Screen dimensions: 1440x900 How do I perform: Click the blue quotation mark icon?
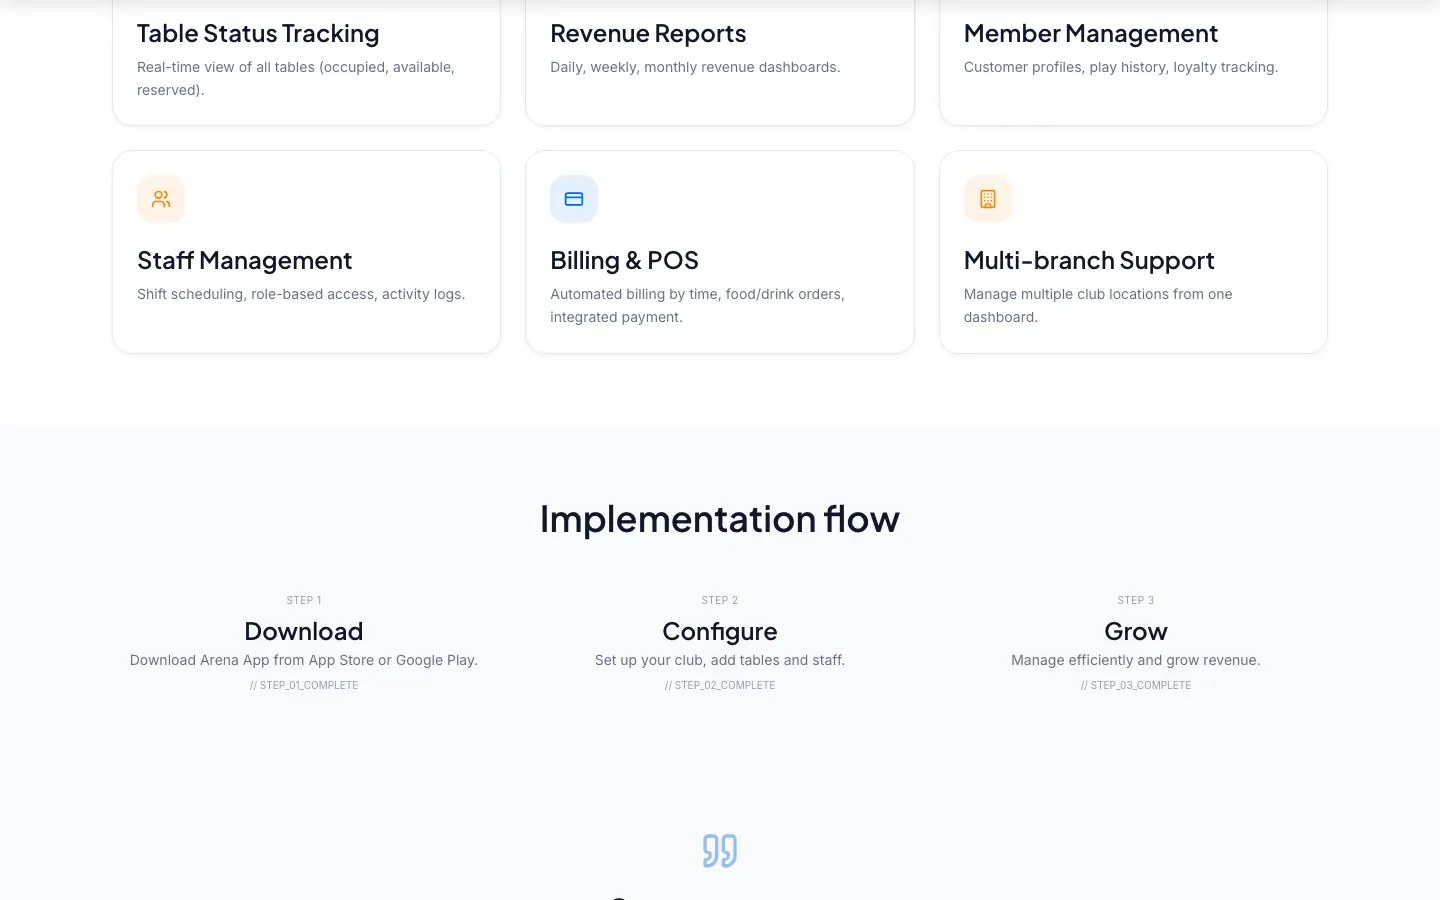click(x=720, y=851)
